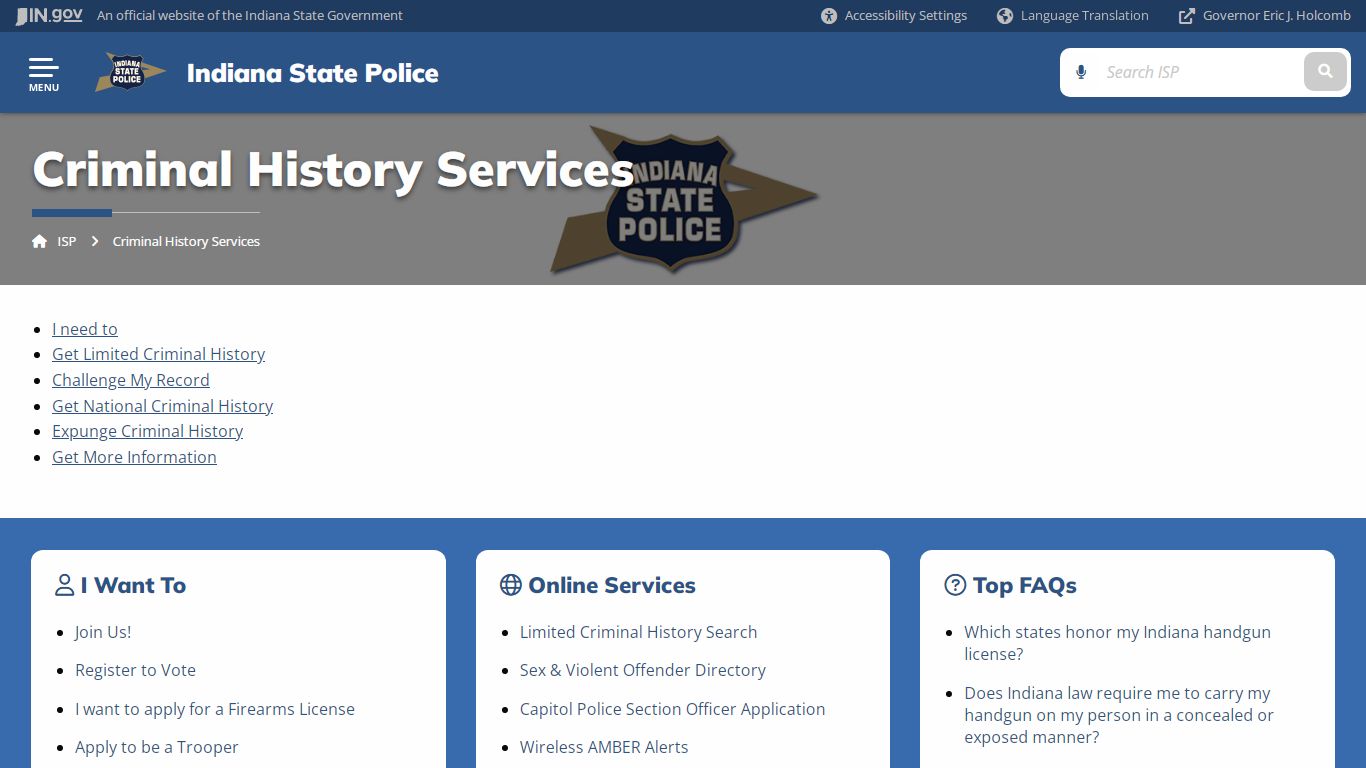
Task: Open 'Which states honor my Indiana handgun license?' FAQ
Action: pyautogui.click(x=1117, y=643)
